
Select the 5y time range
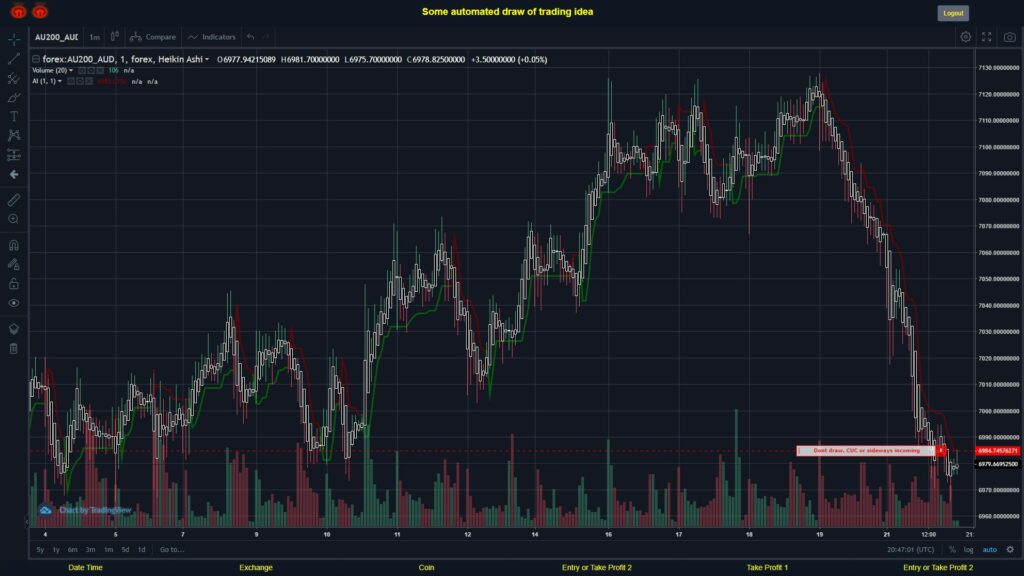click(x=40, y=549)
